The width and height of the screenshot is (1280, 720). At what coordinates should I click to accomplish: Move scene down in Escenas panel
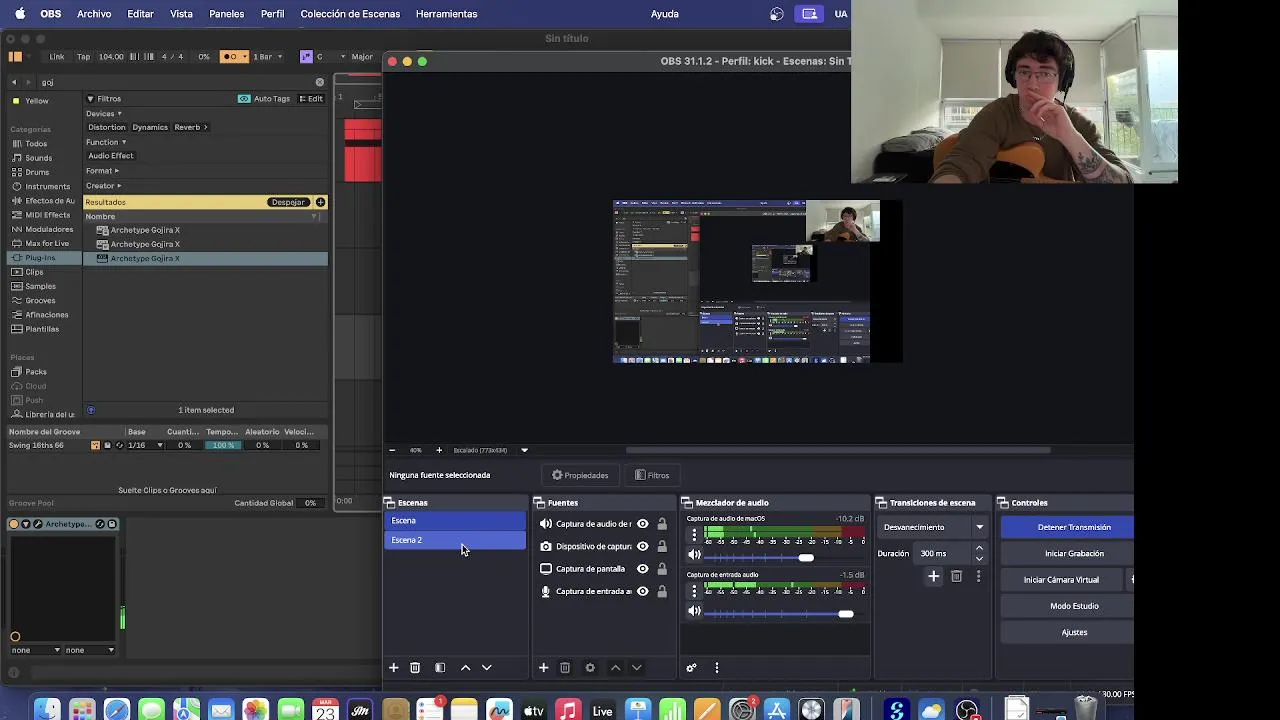coord(487,667)
